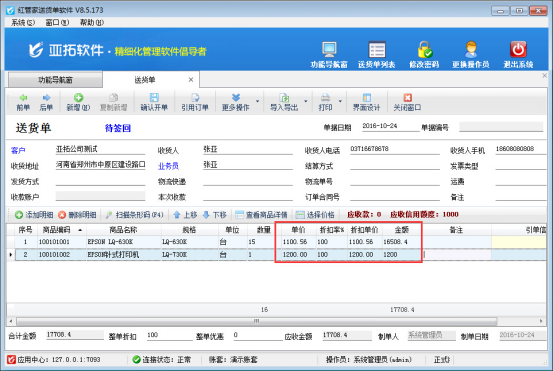Switch to the 功能导航窗 tab
Image resolution: width=553 pixels, height=371 pixels.
55,80
